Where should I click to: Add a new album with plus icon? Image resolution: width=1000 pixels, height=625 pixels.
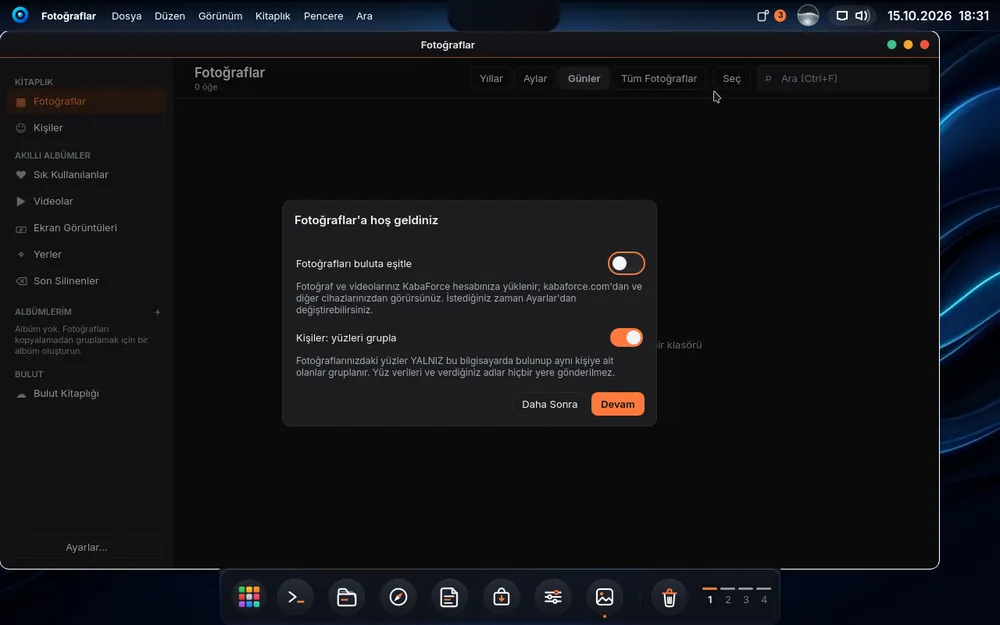(x=158, y=312)
